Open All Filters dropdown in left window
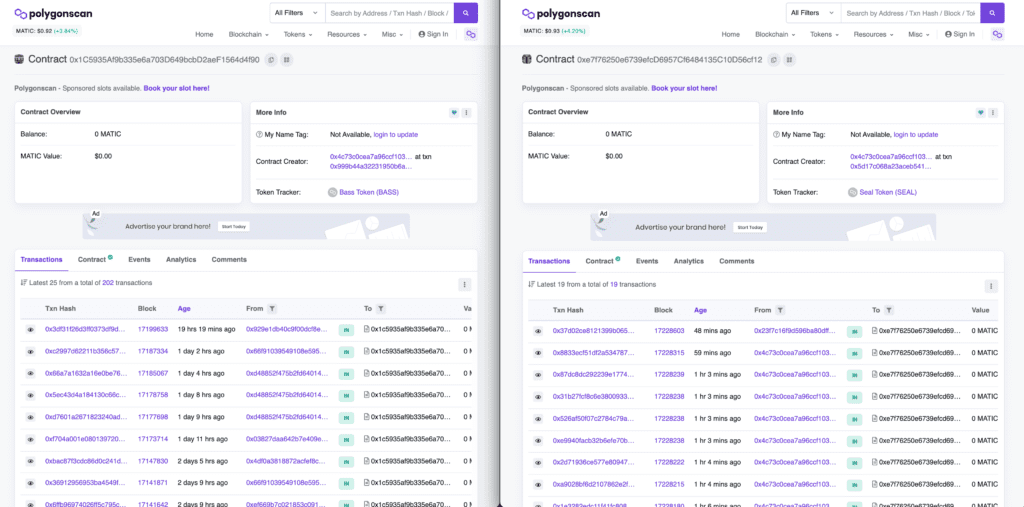 [x=296, y=12]
